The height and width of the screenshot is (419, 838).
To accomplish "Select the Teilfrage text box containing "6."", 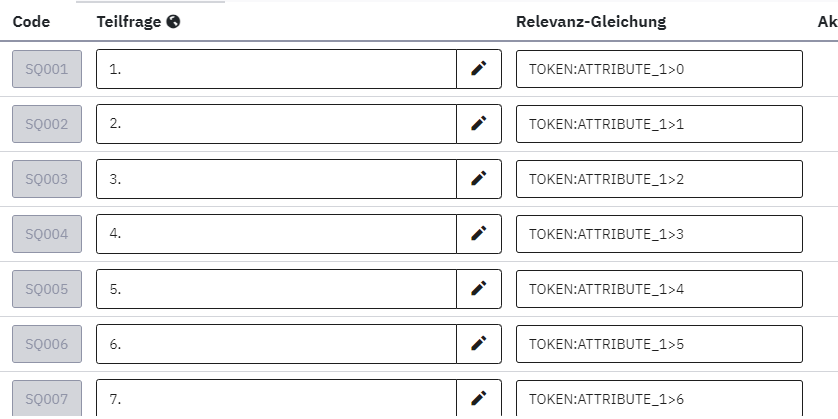I will click(277, 344).
